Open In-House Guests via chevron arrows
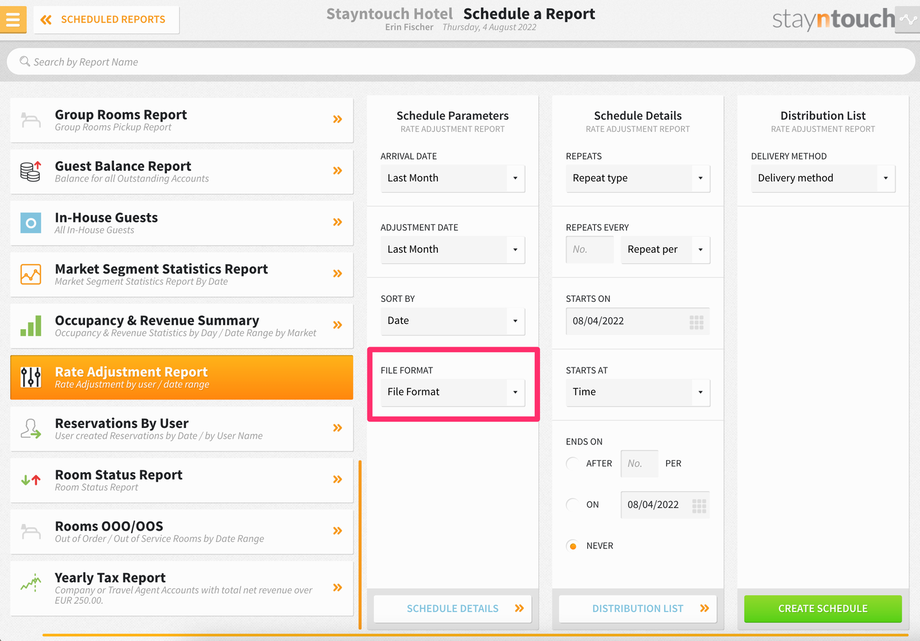920x641 pixels. [337, 222]
